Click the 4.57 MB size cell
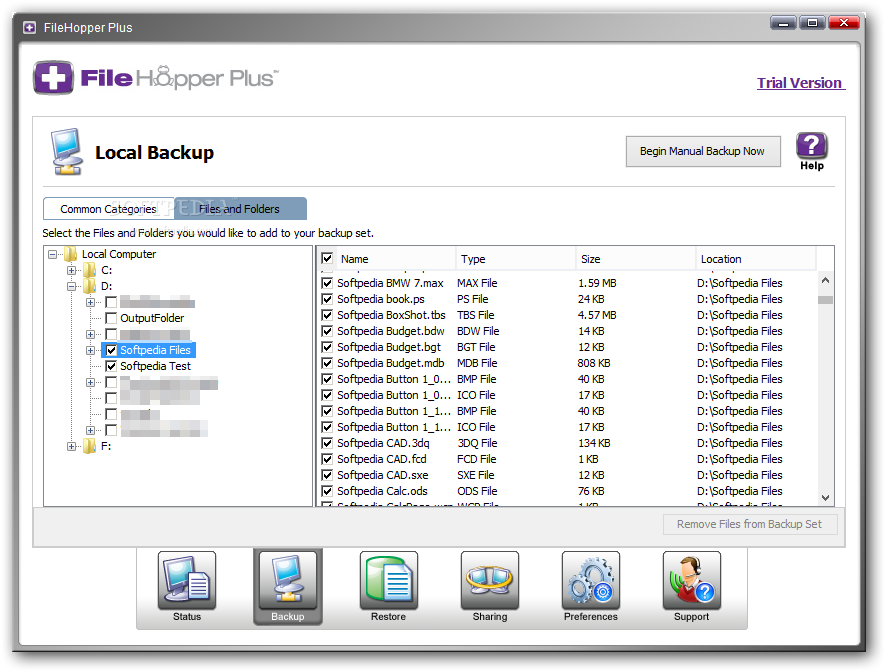The width and height of the screenshot is (886, 672). coord(597,315)
